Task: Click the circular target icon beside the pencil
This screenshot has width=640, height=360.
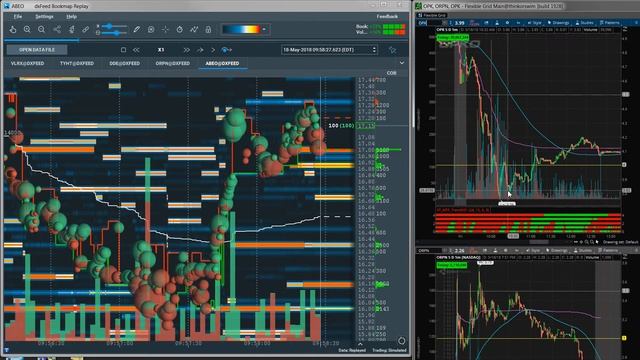Action: pos(151,29)
